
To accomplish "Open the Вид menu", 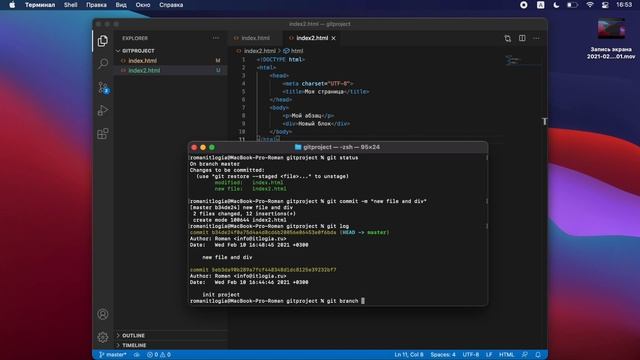I will pos(121,5).
